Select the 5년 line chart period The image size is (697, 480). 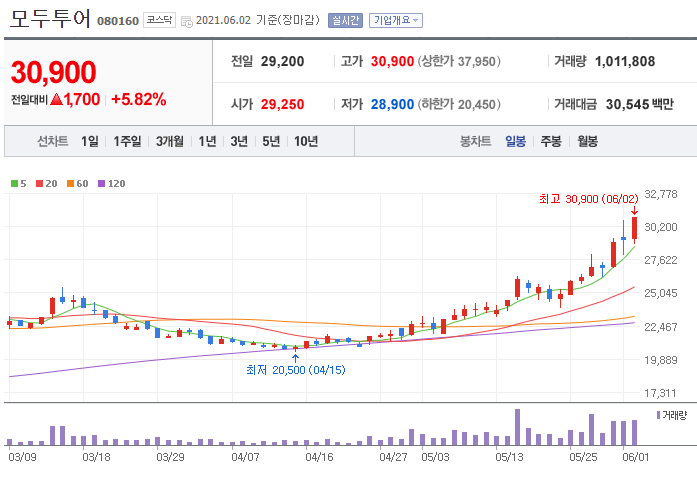pos(271,141)
